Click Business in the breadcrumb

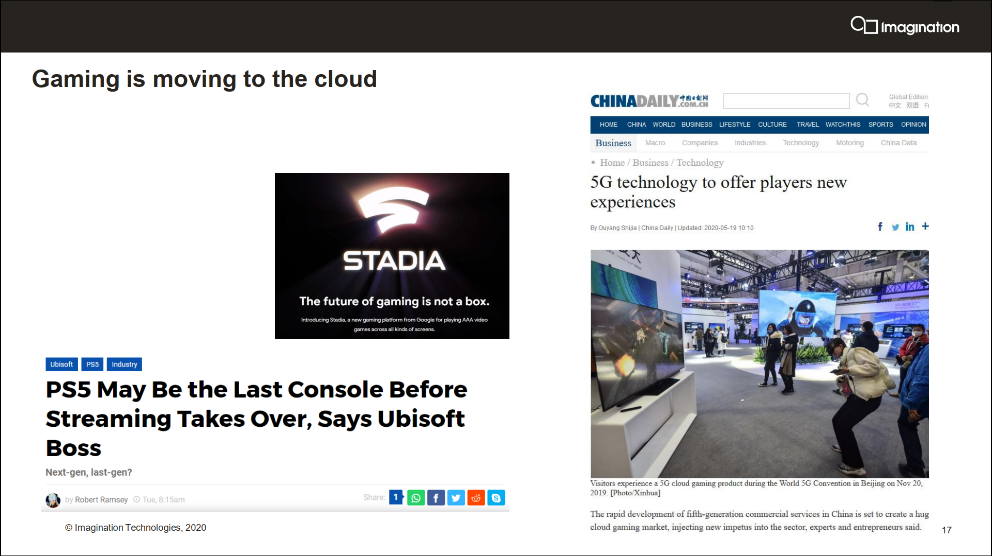650,163
